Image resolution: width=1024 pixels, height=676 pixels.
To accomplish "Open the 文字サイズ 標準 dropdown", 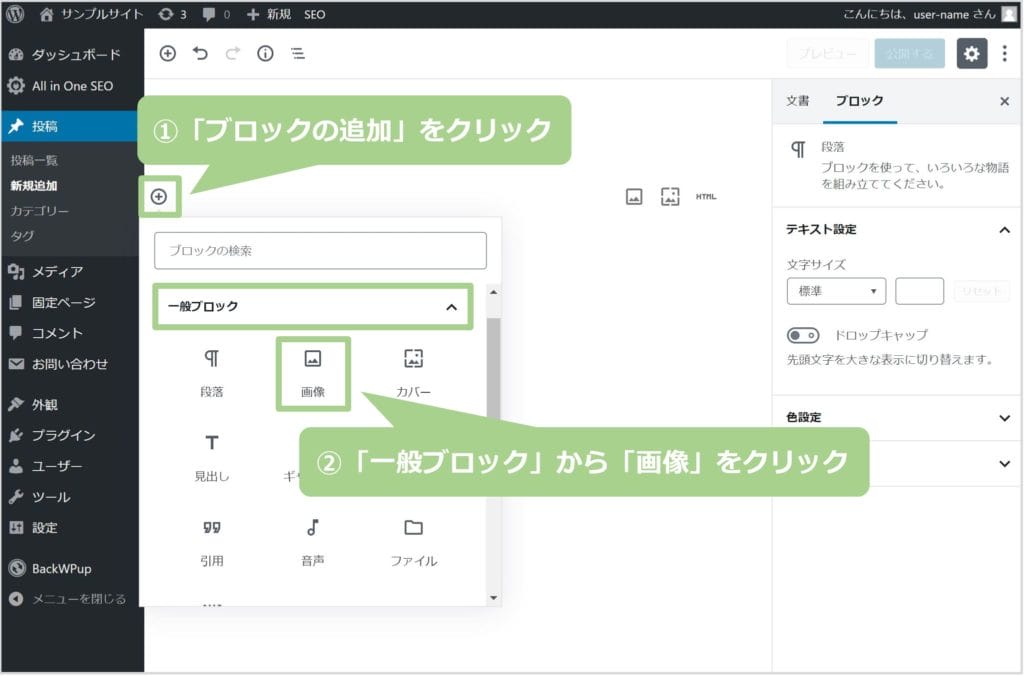I will [836, 291].
